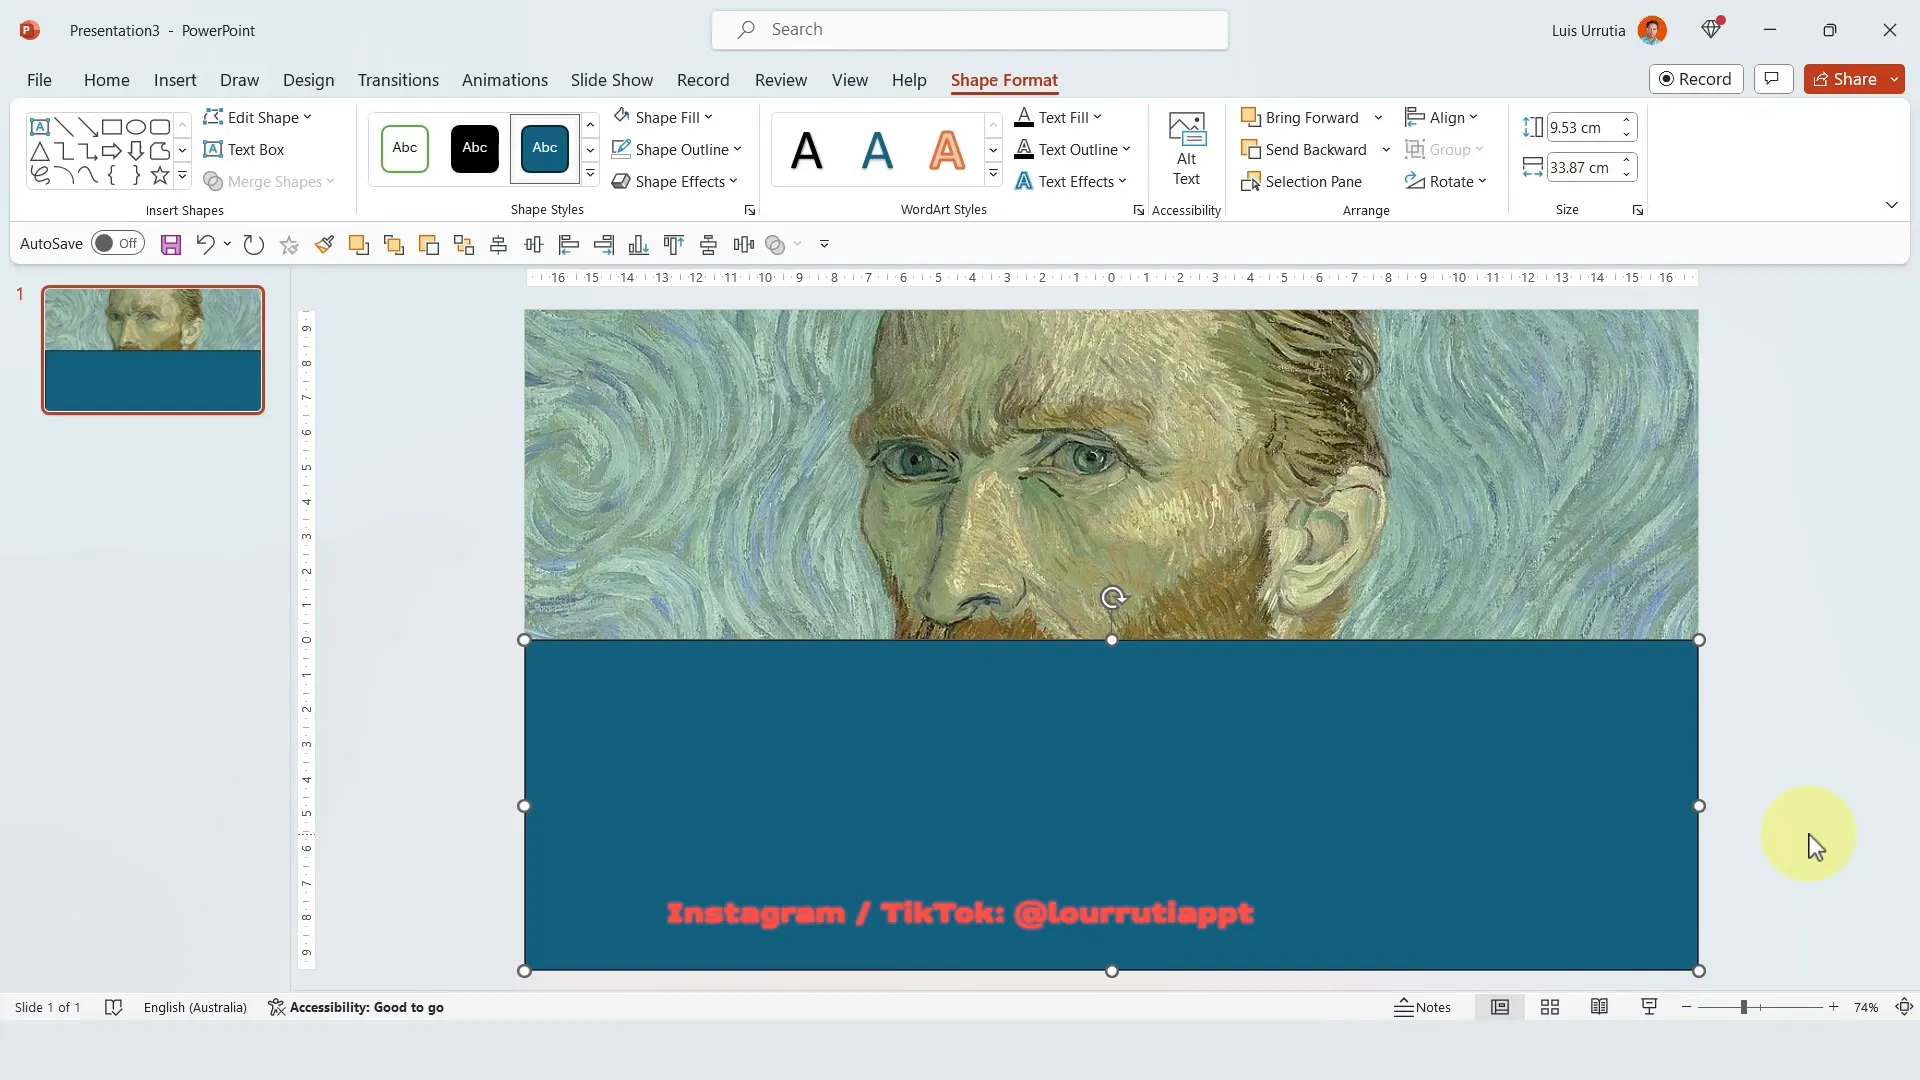The width and height of the screenshot is (1920, 1080).
Task: Open the Shape Effects dropdown
Action: tap(675, 181)
